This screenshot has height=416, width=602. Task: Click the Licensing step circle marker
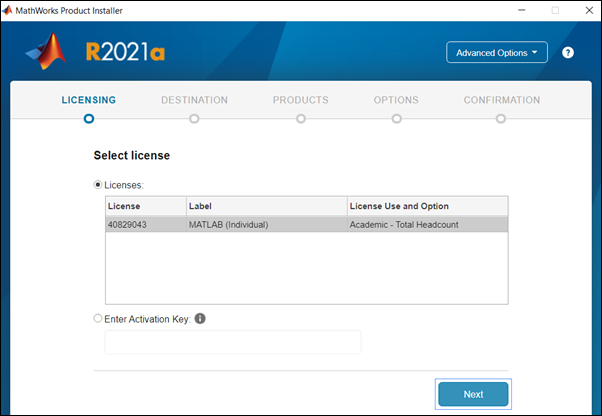89,119
